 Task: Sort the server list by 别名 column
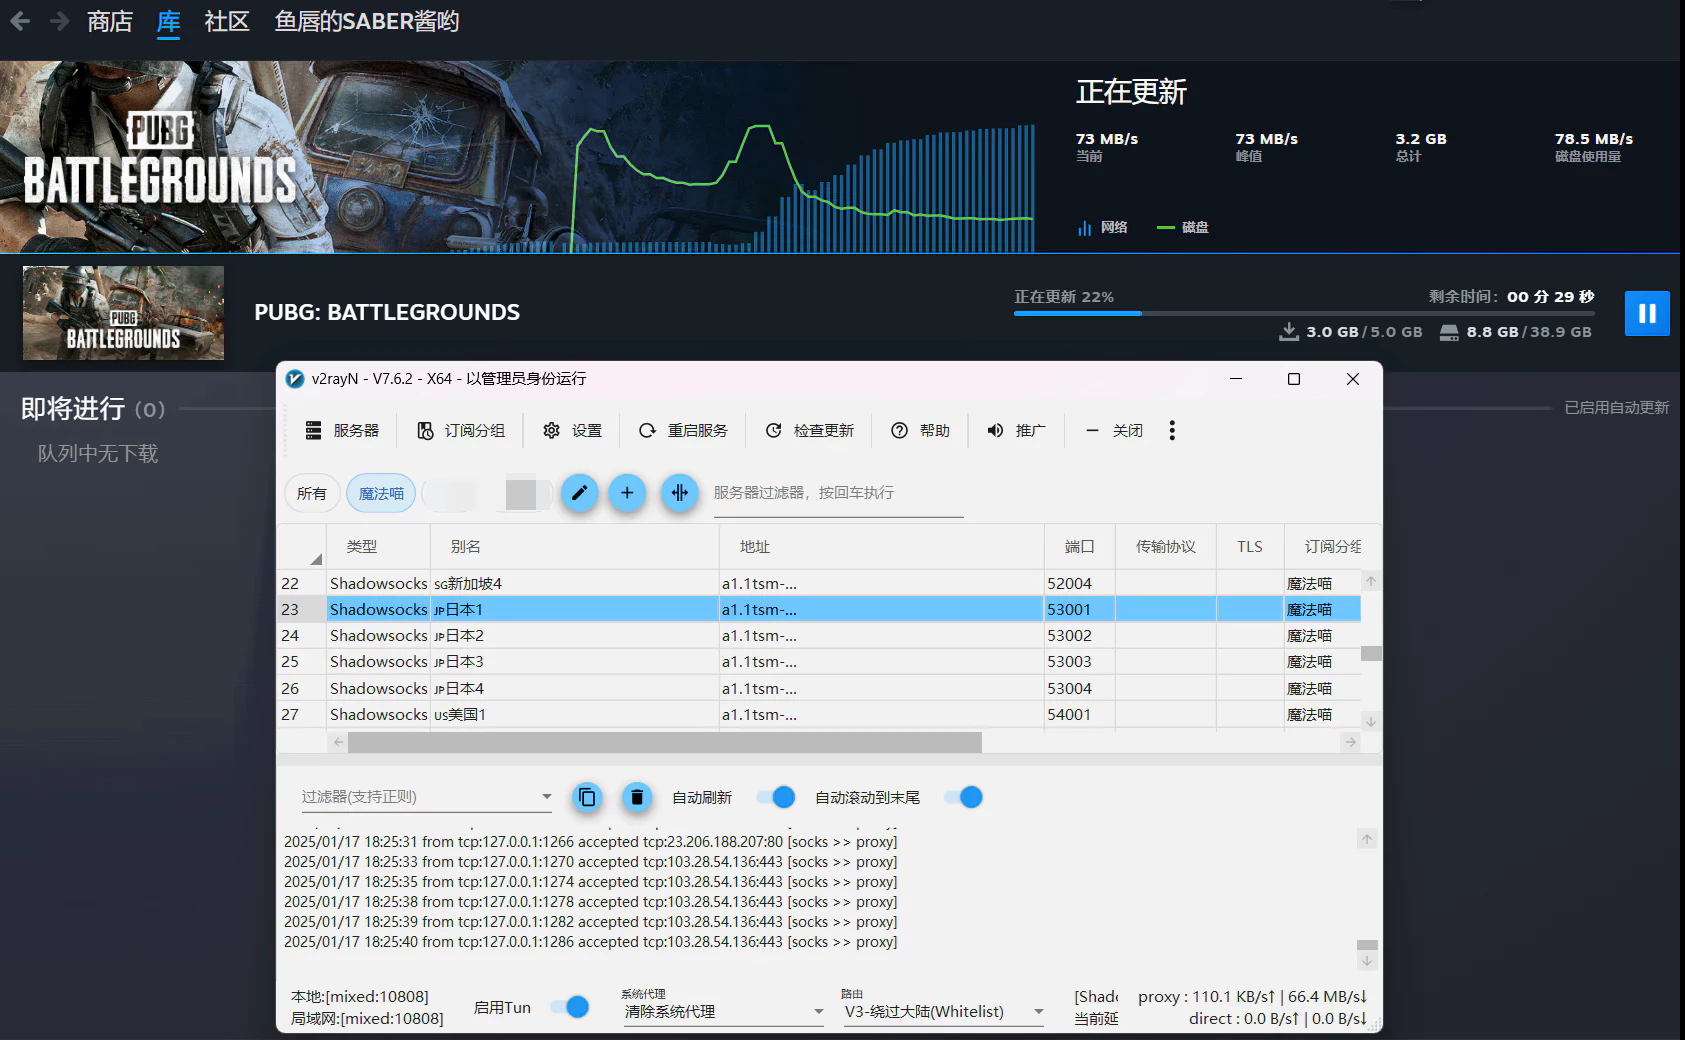(x=574, y=546)
